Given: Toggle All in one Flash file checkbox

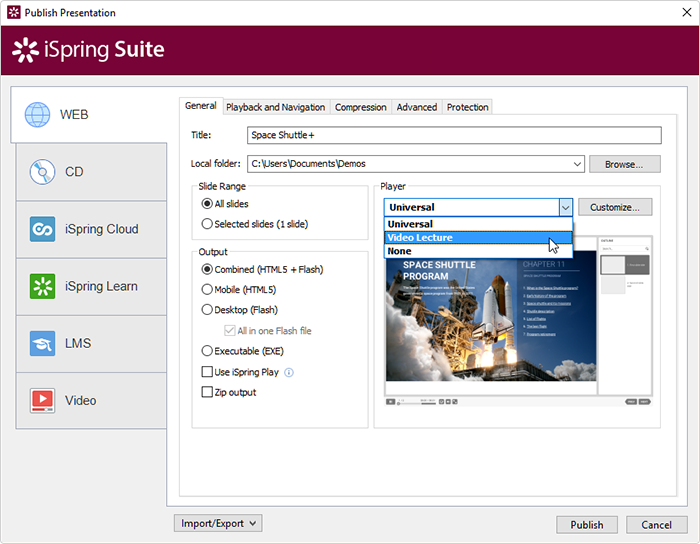Looking at the screenshot, I should [229, 331].
